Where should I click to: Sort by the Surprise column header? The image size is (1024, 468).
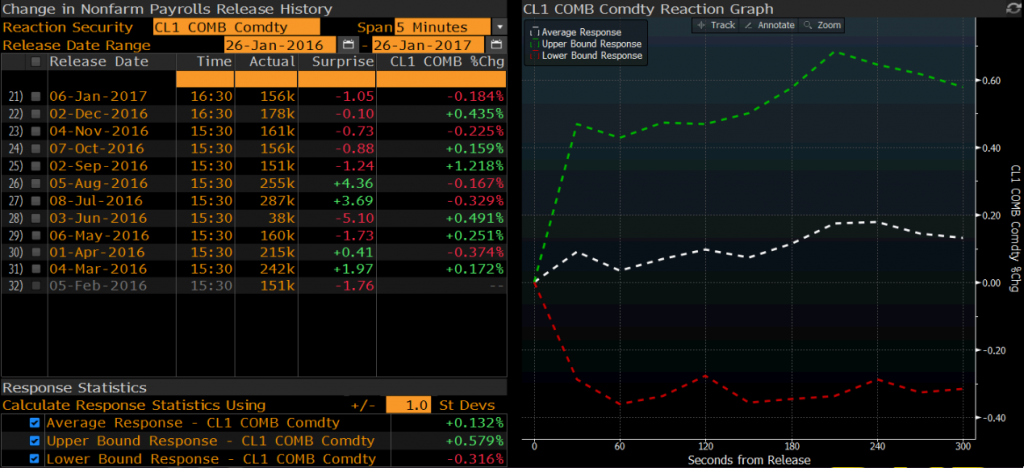tap(343, 61)
